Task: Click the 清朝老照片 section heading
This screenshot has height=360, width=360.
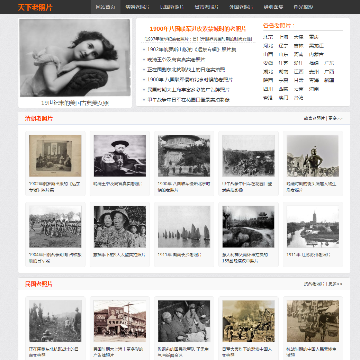Action: point(39,118)
